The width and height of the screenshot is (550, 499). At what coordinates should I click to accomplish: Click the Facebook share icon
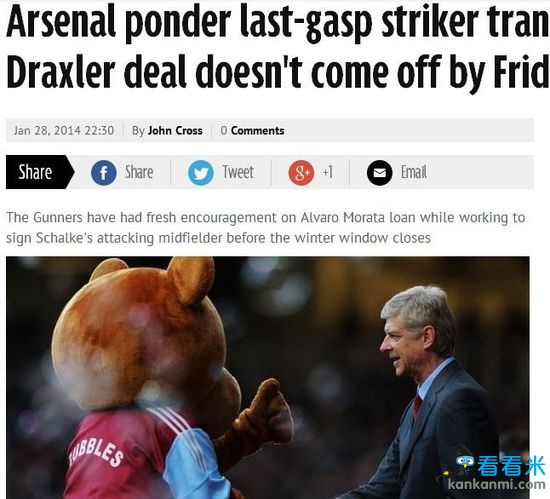click(104, 173)
